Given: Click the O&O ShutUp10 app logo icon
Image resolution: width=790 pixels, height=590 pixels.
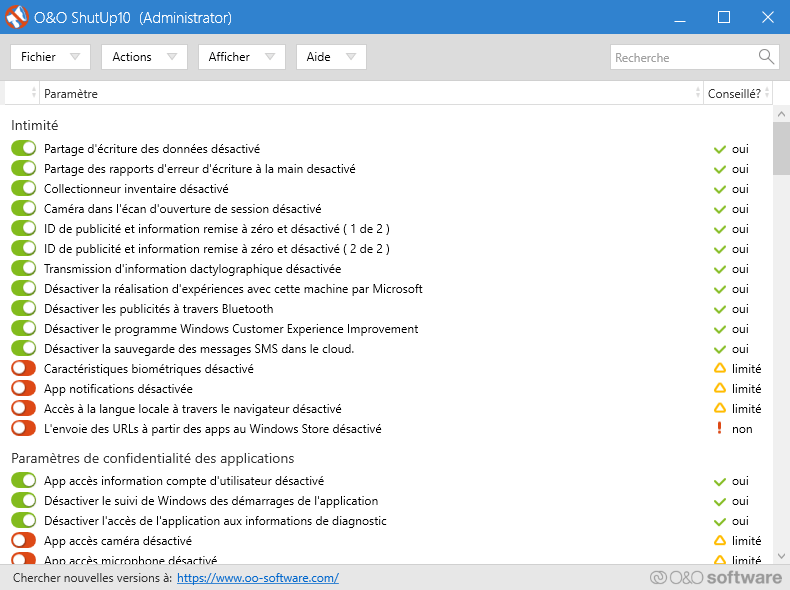Looking at the screenshot, I should 17,17.
